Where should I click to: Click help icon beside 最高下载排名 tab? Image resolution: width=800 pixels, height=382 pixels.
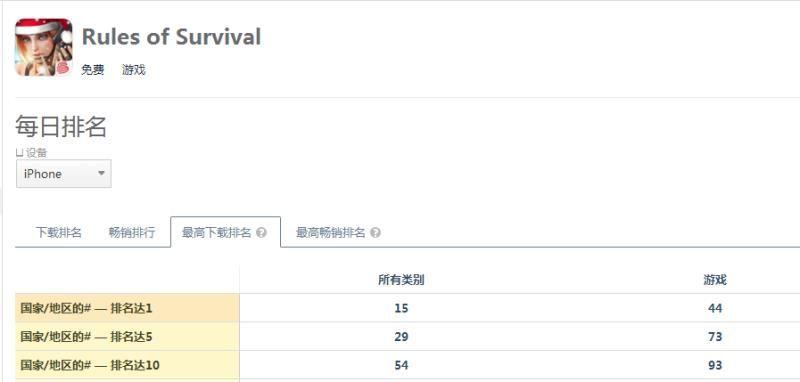coord(261,233)
